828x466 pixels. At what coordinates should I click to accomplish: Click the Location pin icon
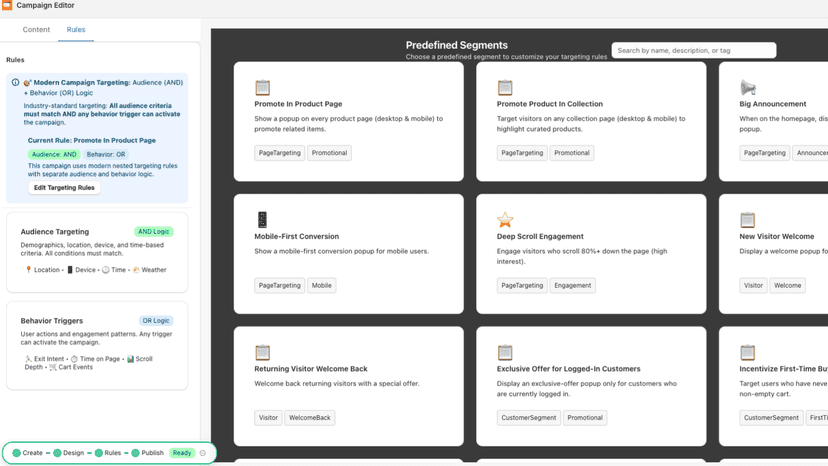pos(29,269)
